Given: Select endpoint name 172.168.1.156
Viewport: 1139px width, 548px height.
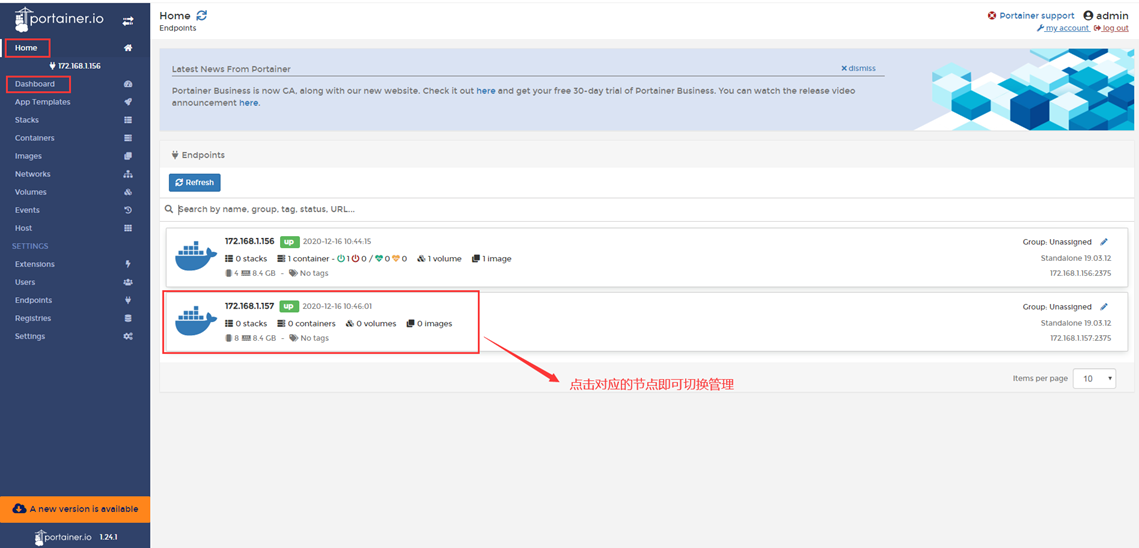Looking at the screenshot, I should coord(249,241).
